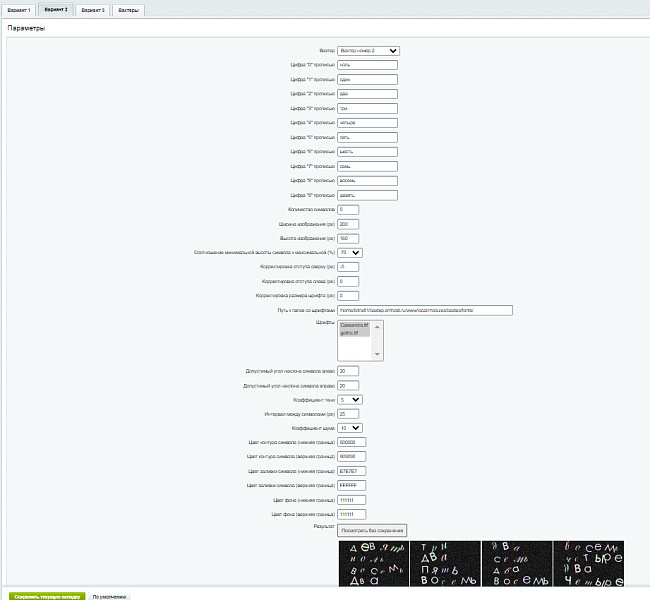This screenshot has height=600, width=650.
Task: Open the 'Вахтеры' tab
Action: click(128, 10)
